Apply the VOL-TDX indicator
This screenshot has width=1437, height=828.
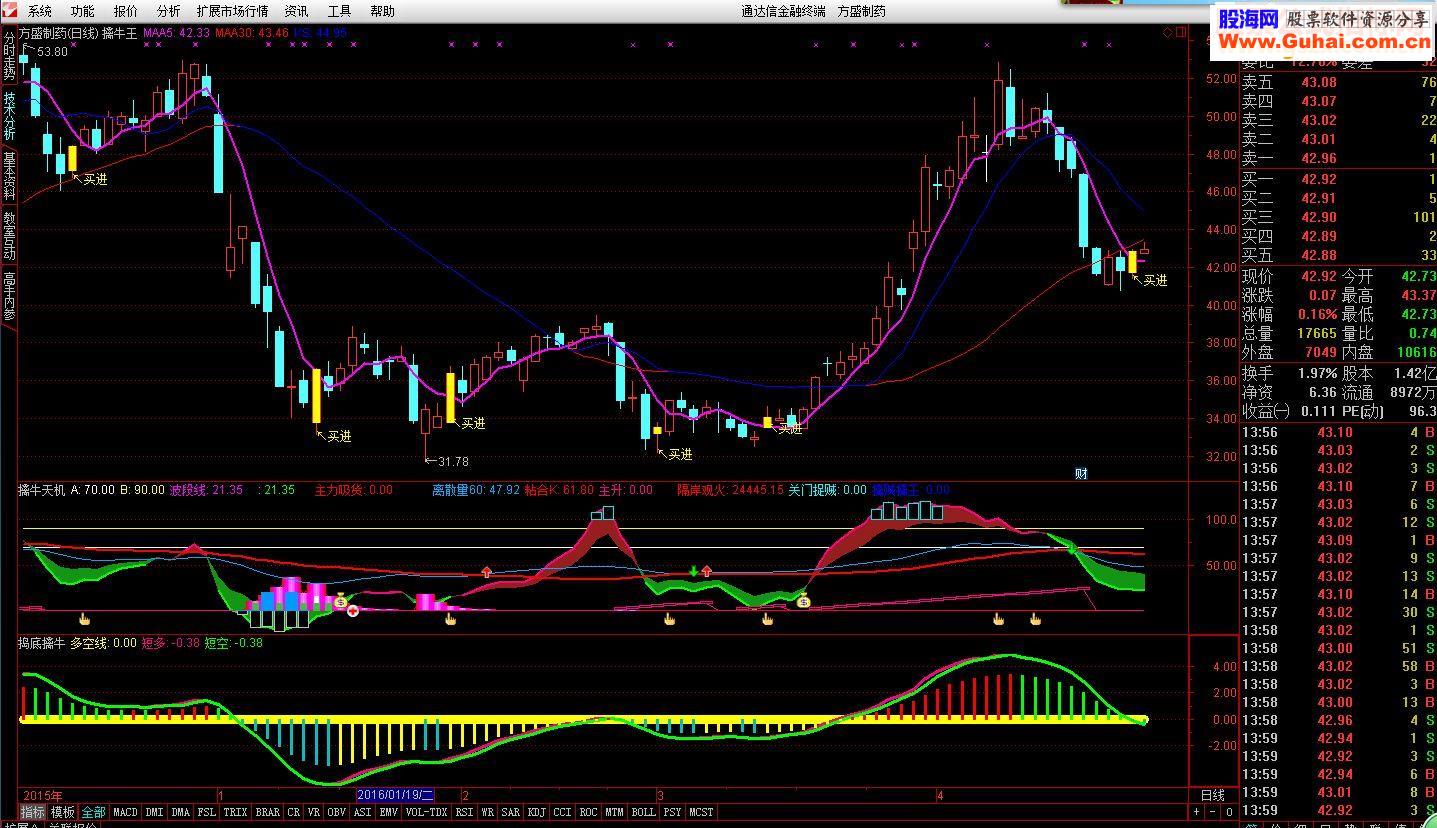pyautogui.click(x=427, y=812)
